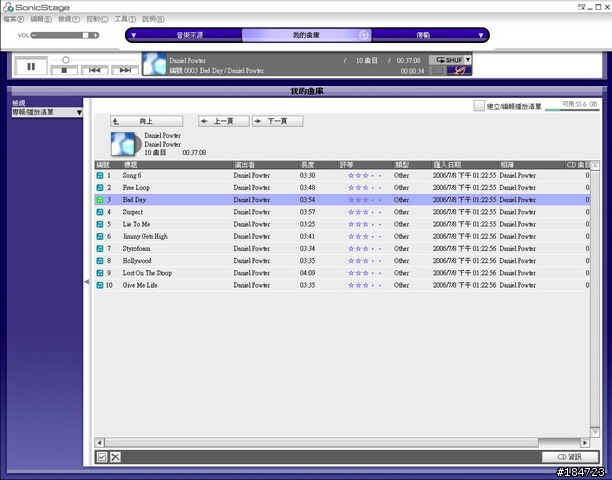Click the vertical scrollbar up arrow

595,165
